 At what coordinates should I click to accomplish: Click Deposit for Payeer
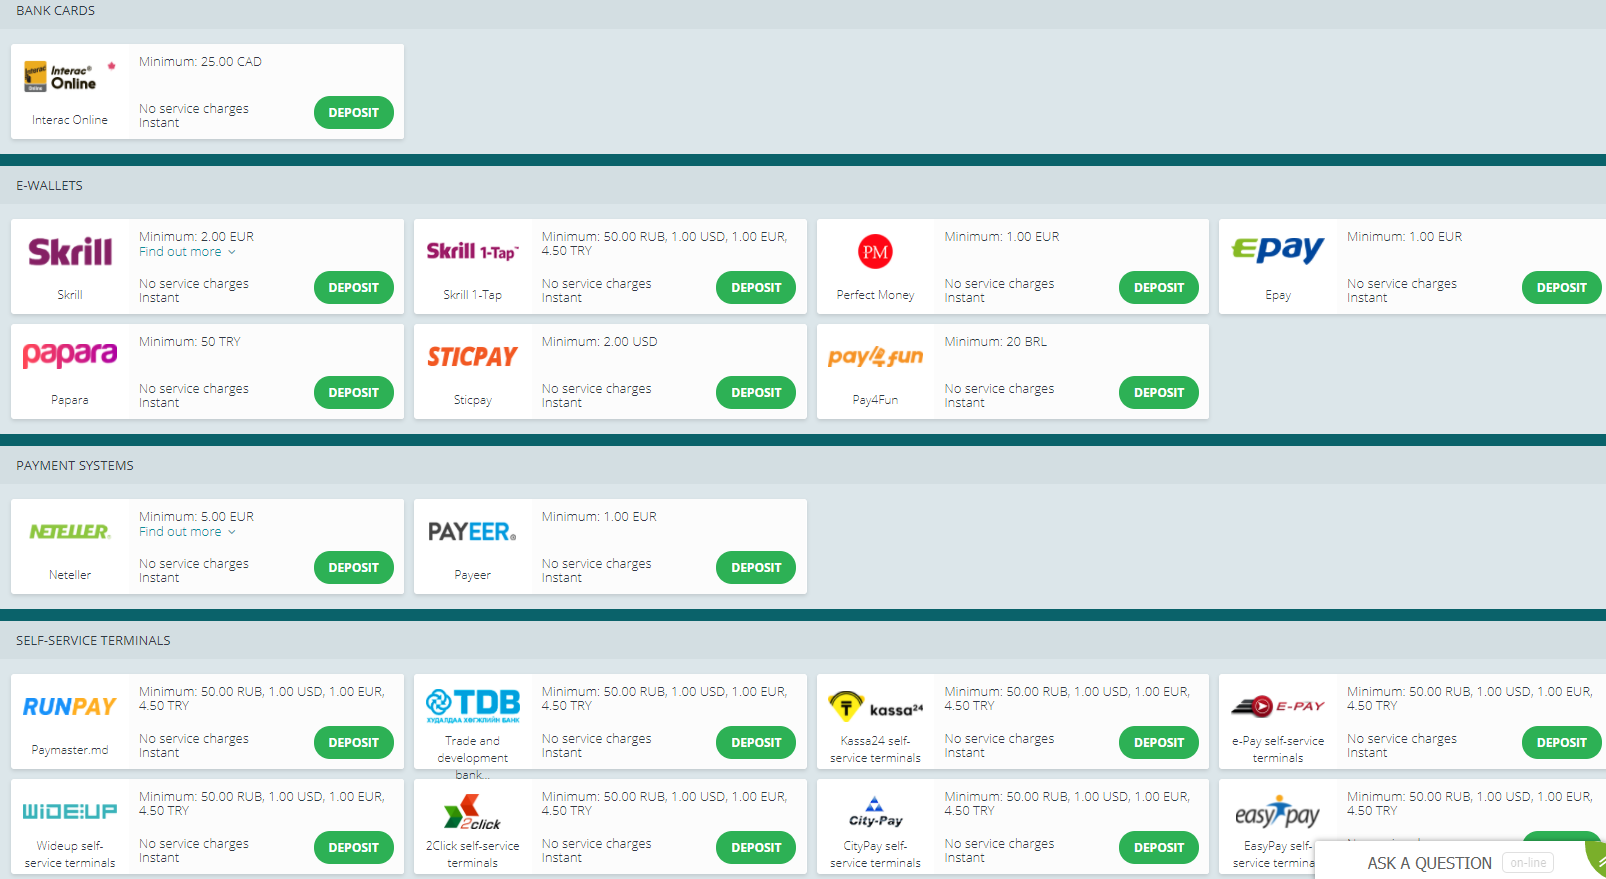[756, 568]
